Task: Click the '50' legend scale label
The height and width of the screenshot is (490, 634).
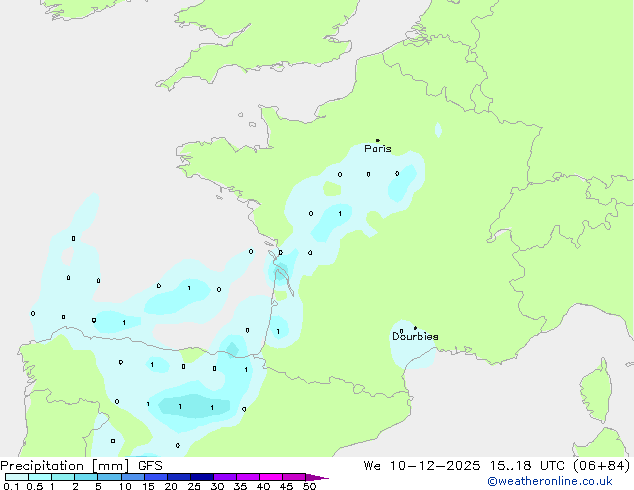Action: 309,486
